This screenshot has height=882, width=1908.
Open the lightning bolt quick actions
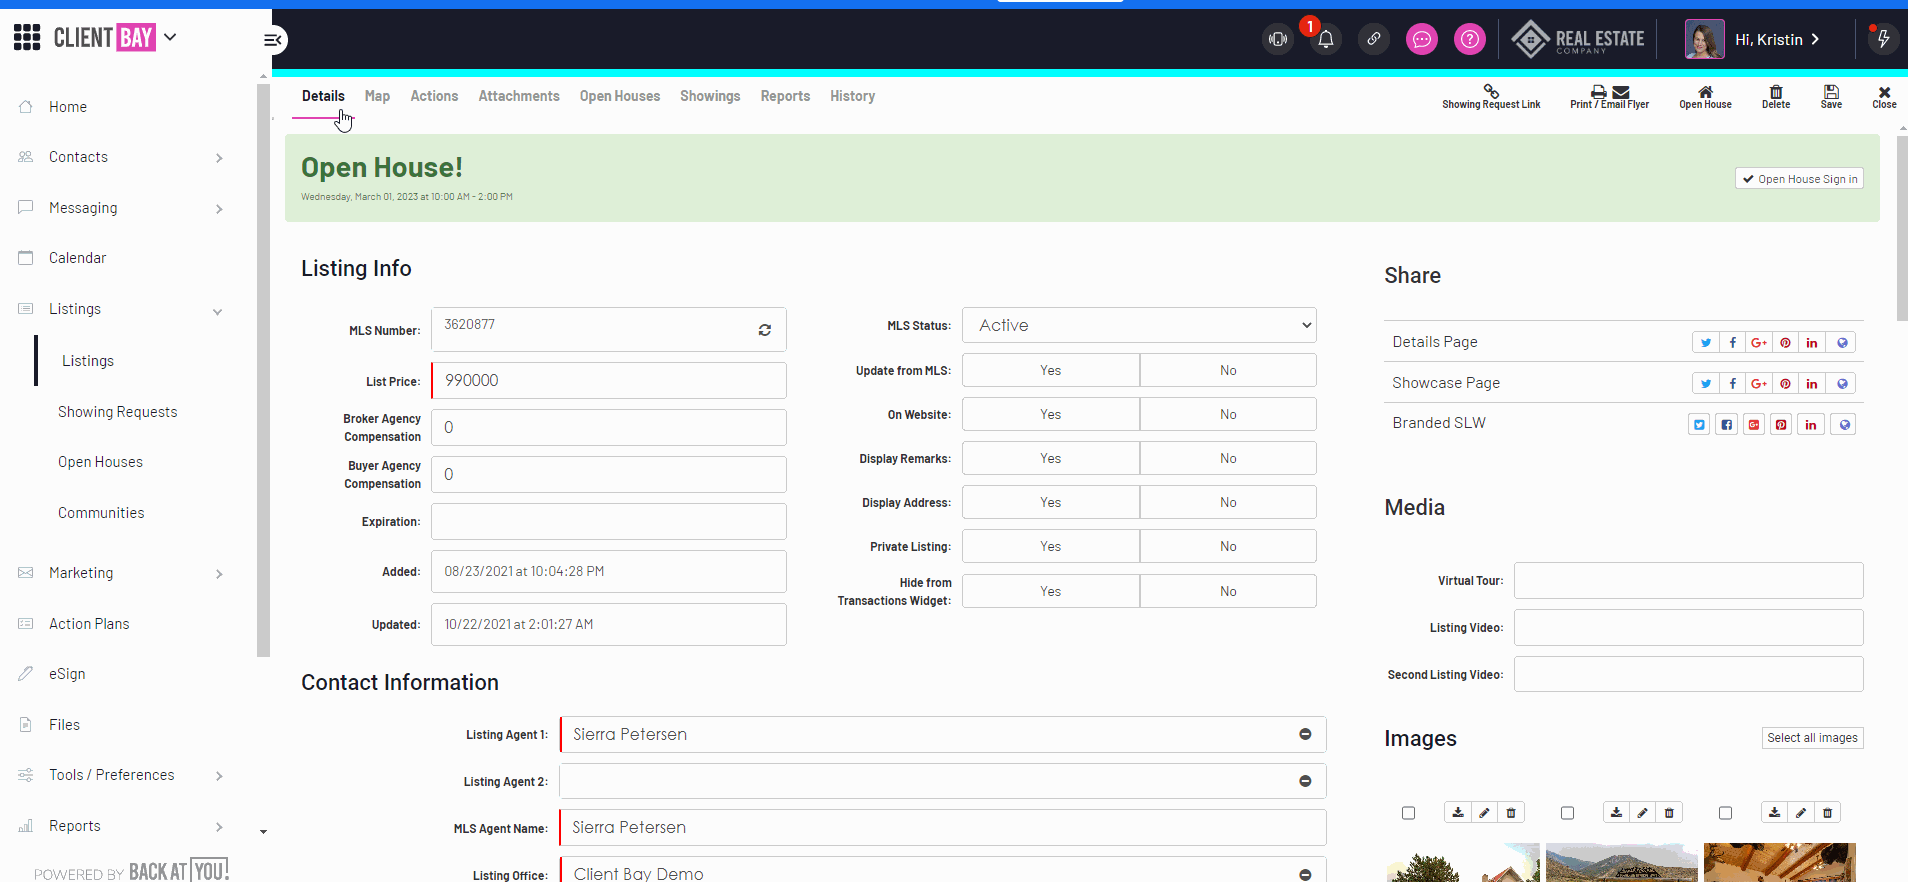tap(1884, 40)
